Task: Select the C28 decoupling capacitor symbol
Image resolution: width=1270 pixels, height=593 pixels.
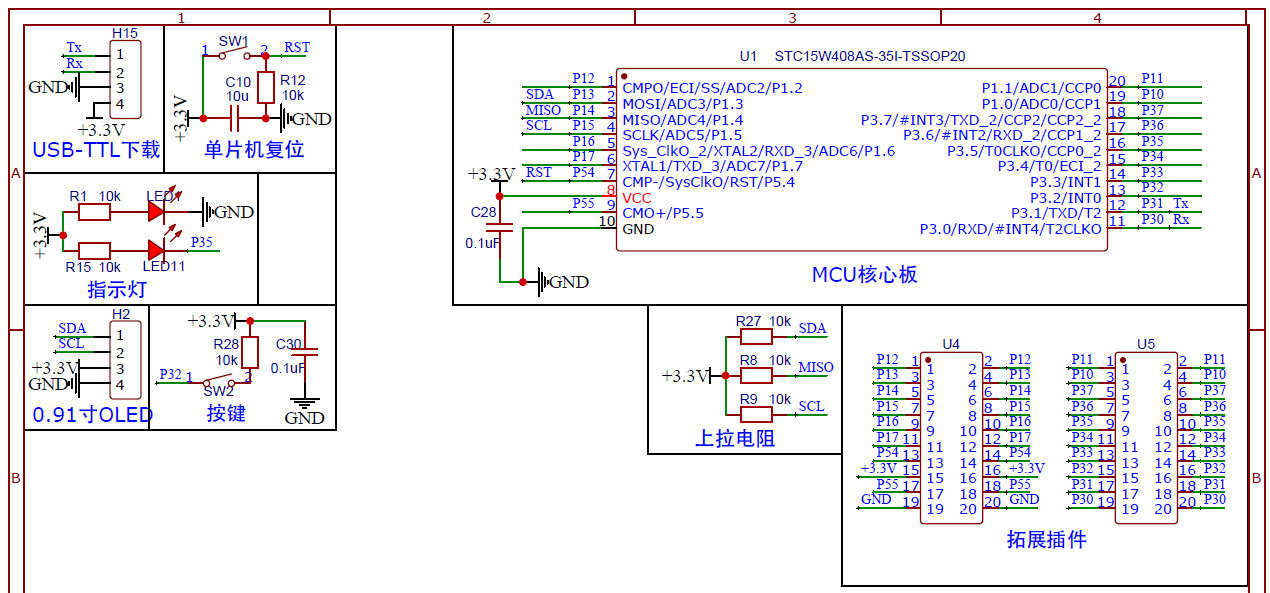Action: [x=501, y=227]
